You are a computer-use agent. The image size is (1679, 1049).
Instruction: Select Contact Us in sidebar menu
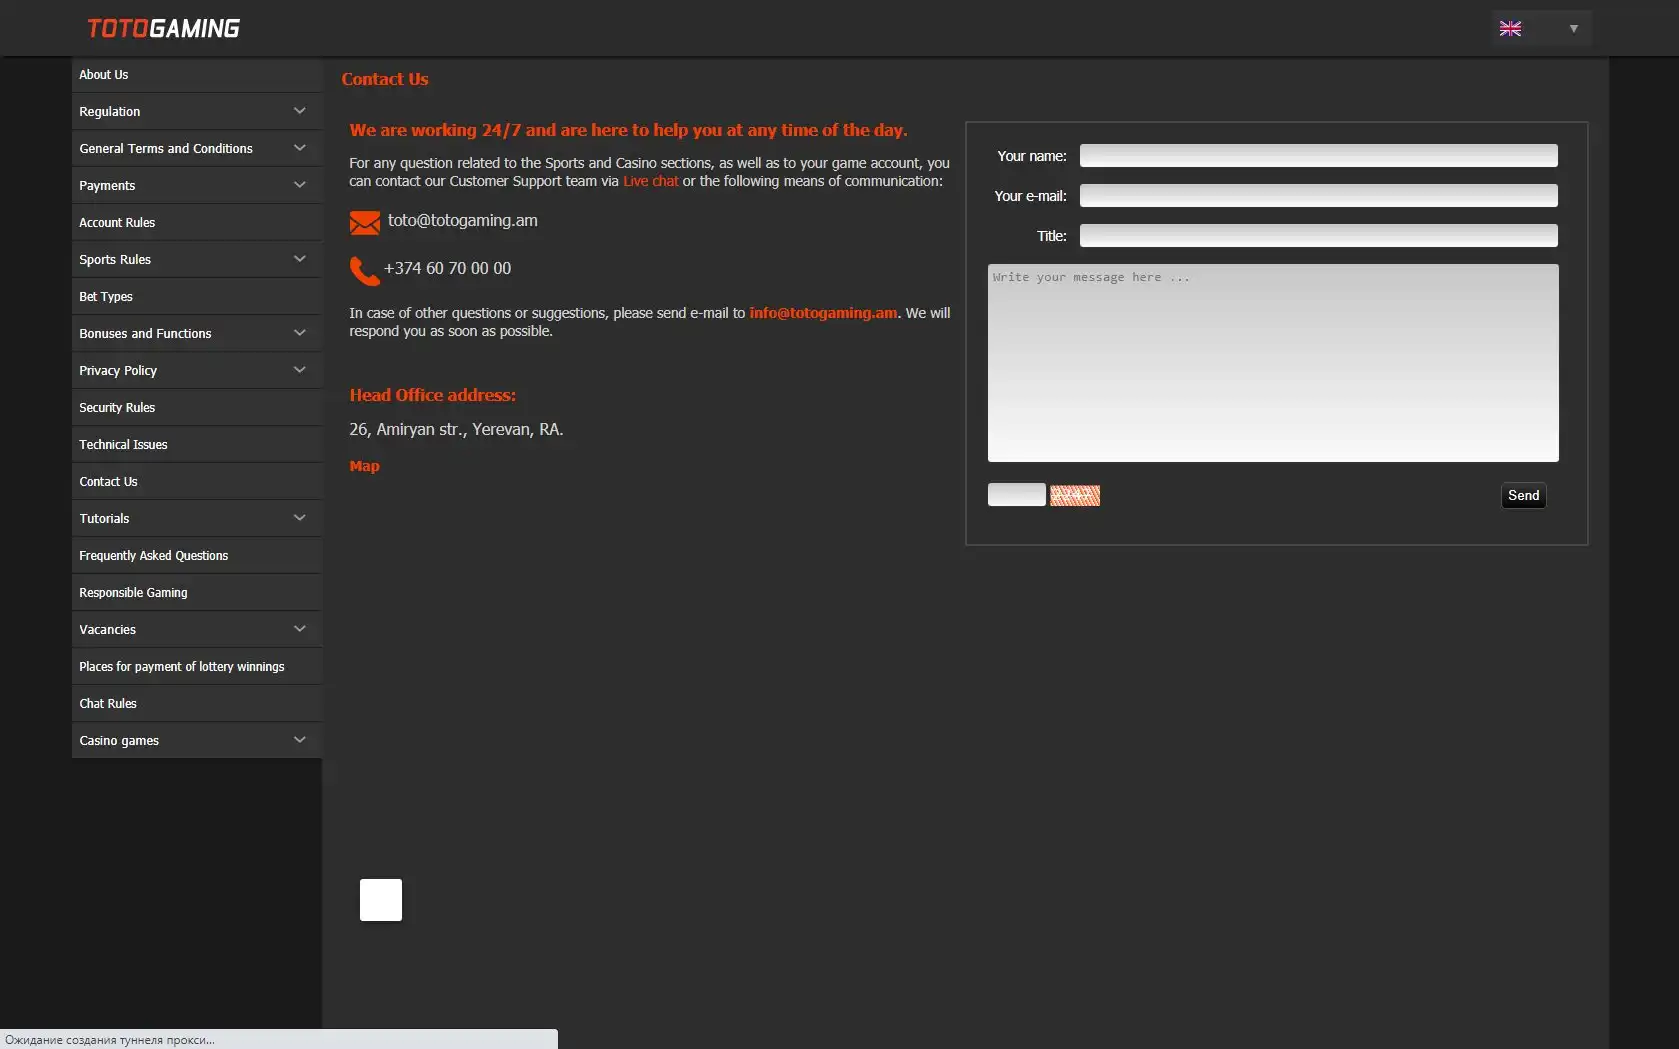197,481
